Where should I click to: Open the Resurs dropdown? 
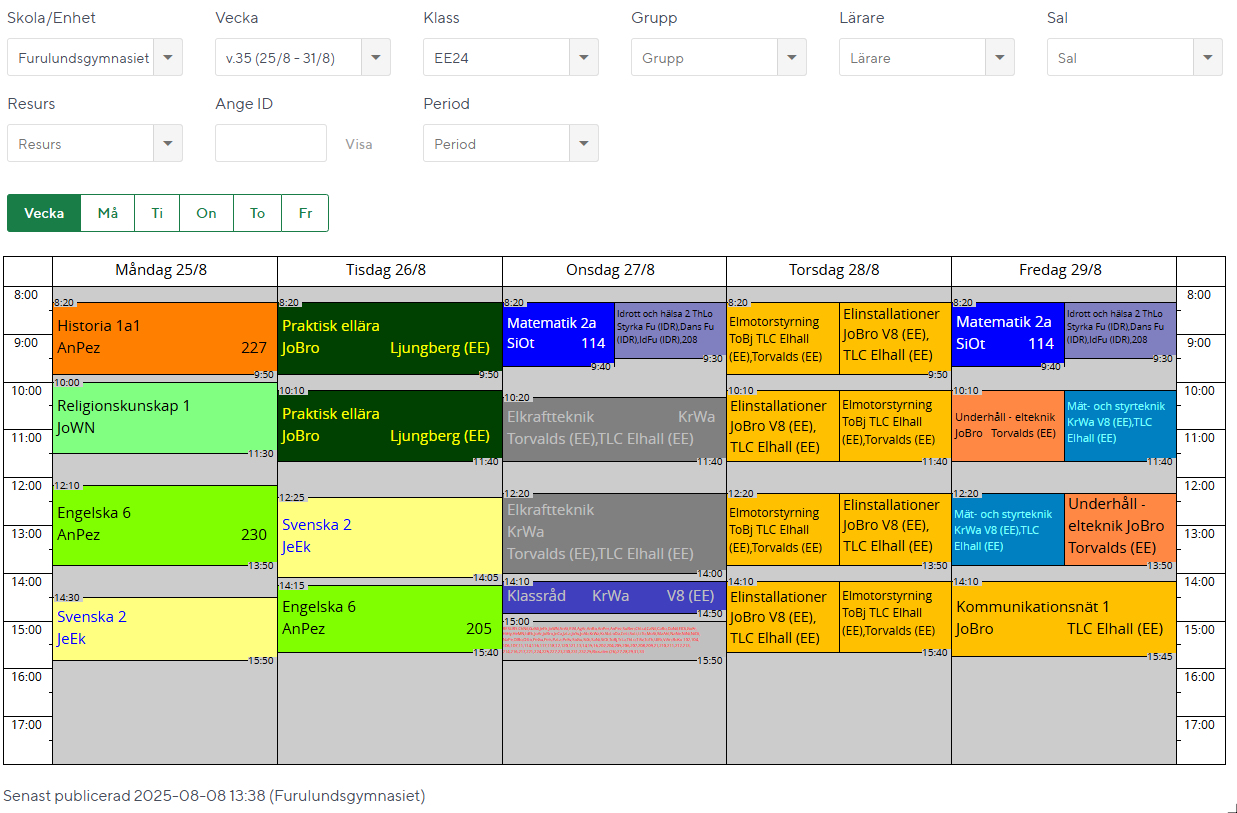tap(168, 144)
